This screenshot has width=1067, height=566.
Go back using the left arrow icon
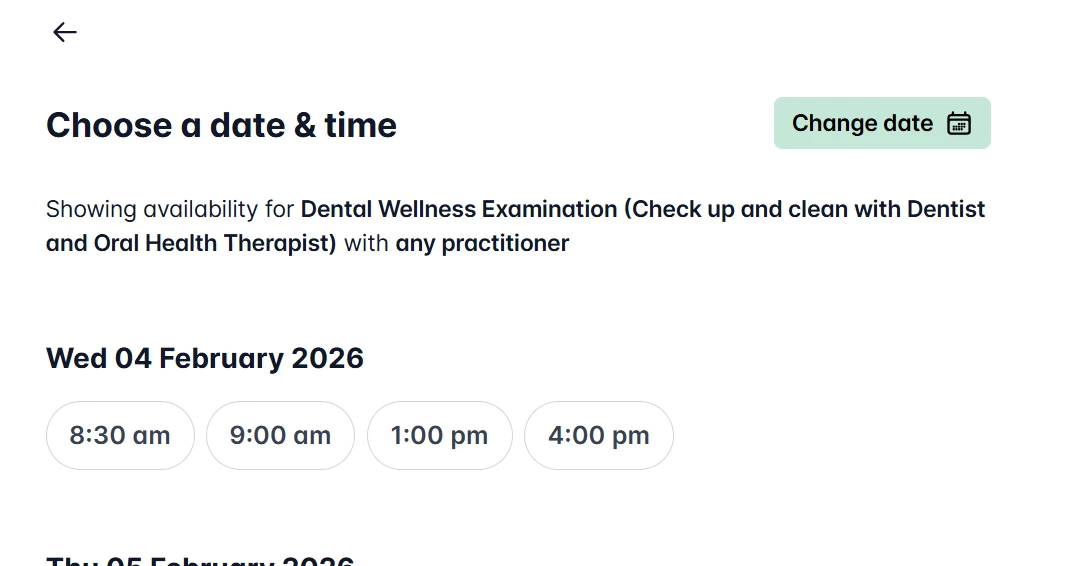64,32
